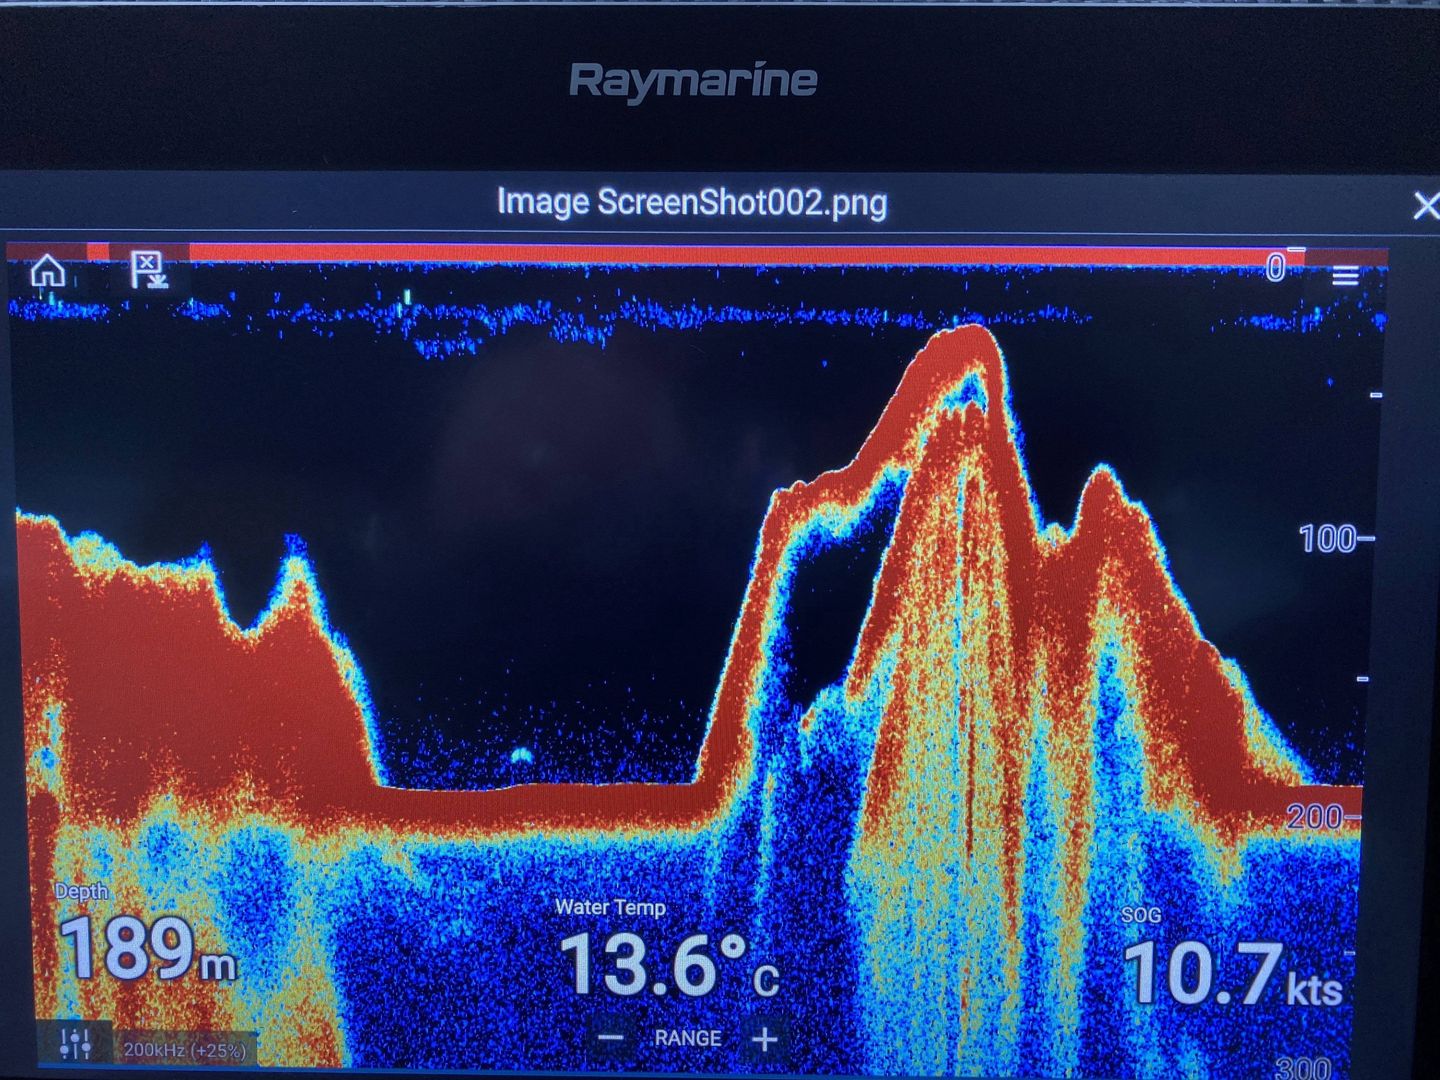Tap the 0 depth scale marker
The height and width of the screenshot is (1080, 1440).
pyautogui.click(x=1275, y=268)
